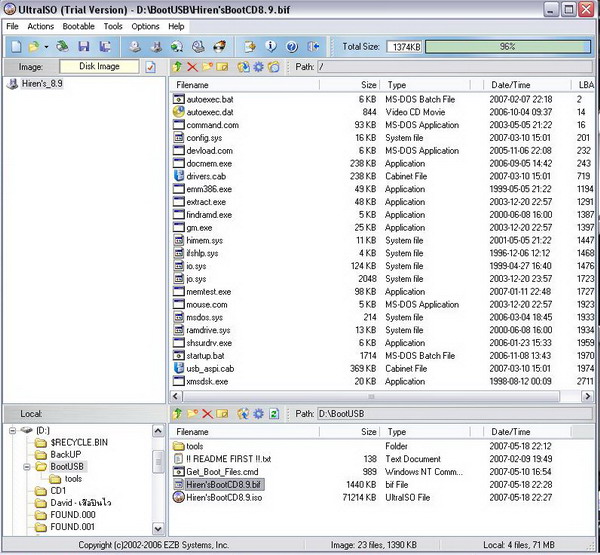Select io.sys in the image file list
Viewport: 600px width, 555px height.
pos(196,266)
